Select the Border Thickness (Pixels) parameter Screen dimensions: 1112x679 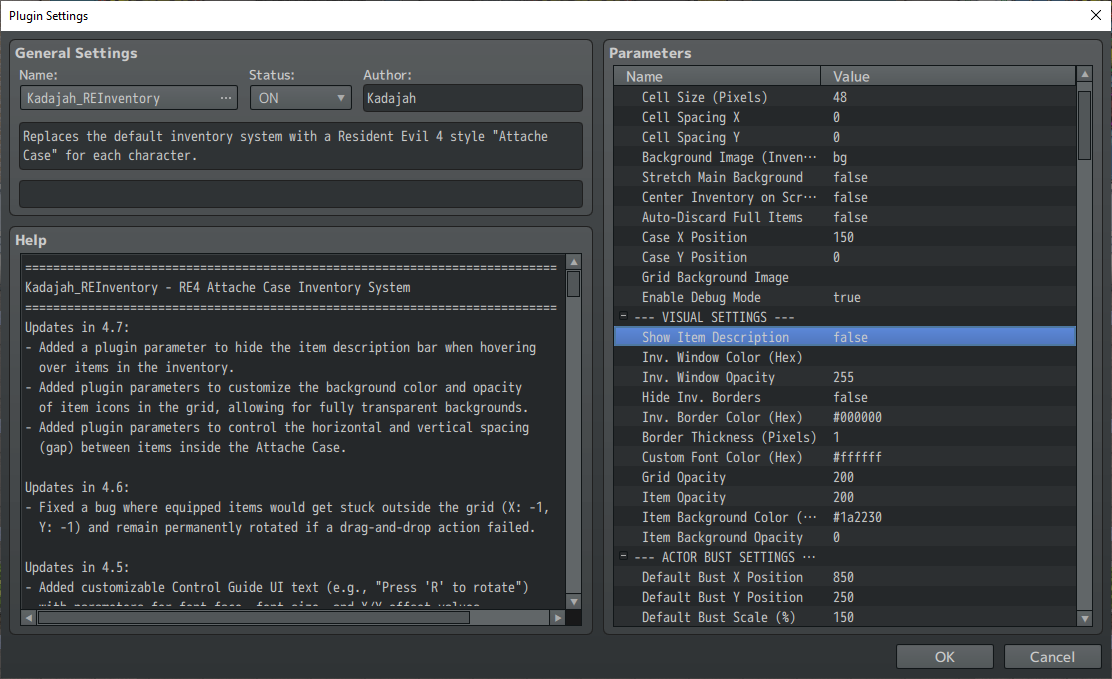tap(845, 437)
